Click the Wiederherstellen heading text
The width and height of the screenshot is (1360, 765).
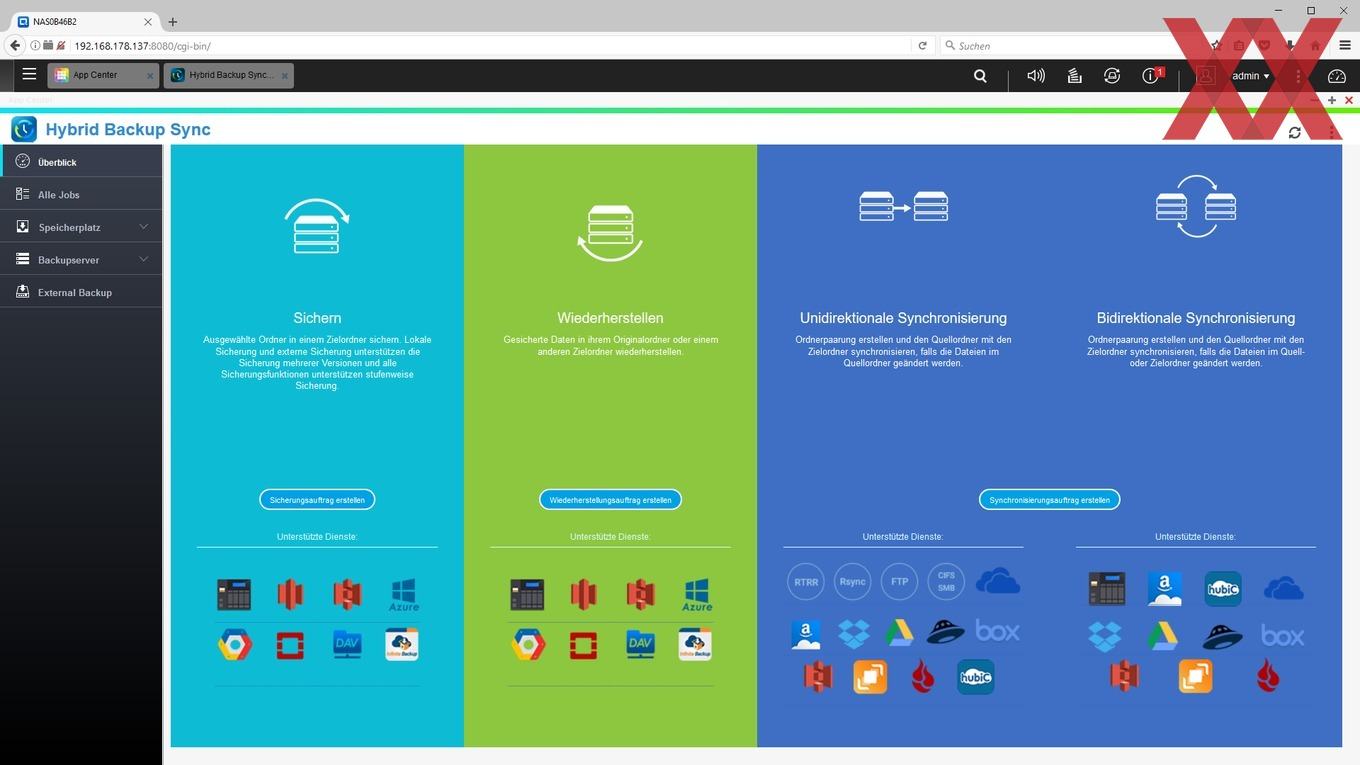(610, 318)
